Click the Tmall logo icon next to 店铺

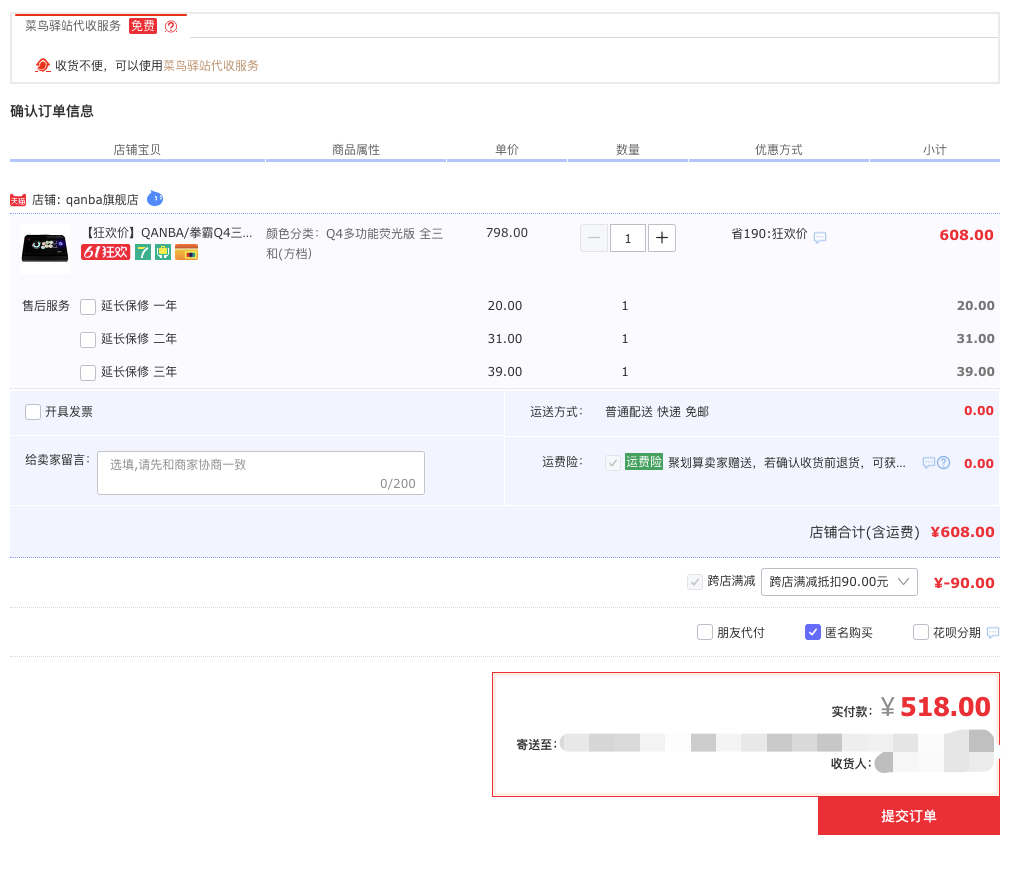click(x=18, y=200)
